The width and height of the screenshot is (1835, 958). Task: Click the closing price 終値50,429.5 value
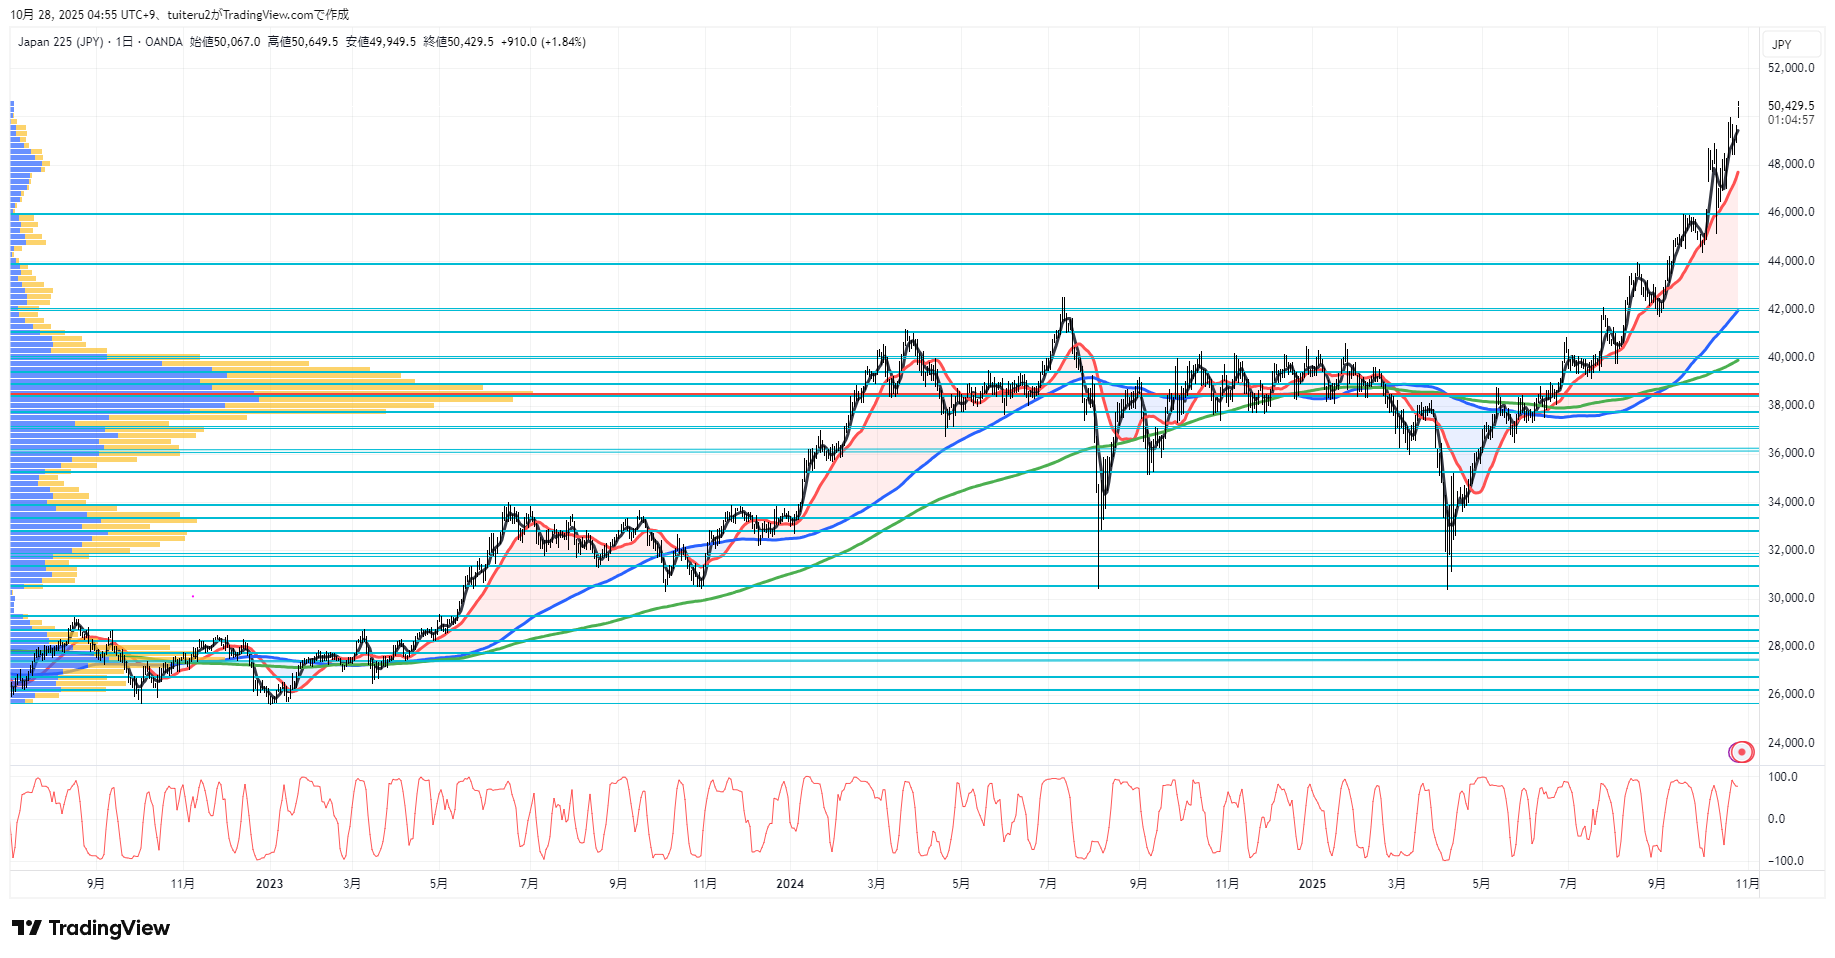pos(458,42)
